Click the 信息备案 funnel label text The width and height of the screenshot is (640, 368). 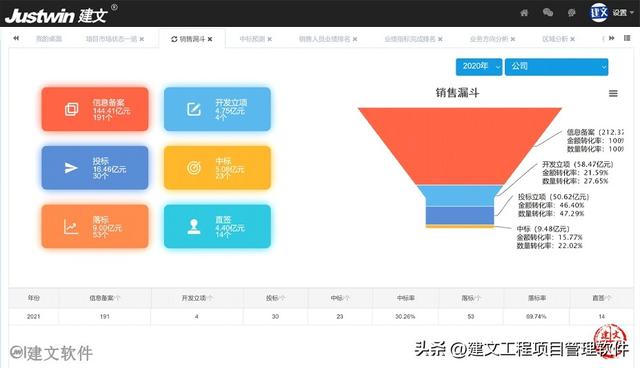[595, 140]
